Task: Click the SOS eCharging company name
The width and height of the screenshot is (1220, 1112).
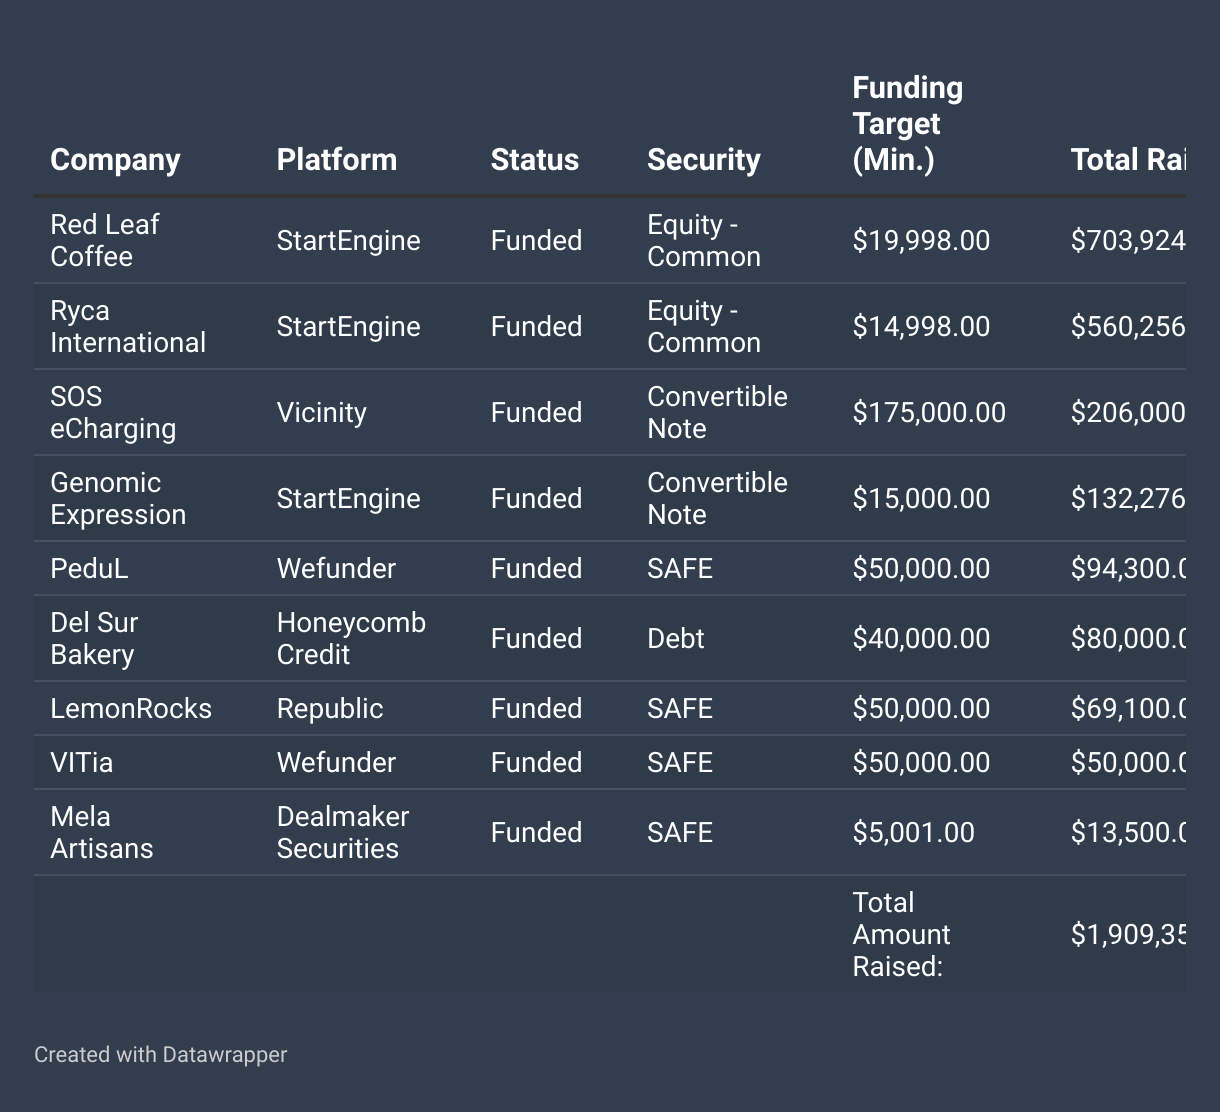Action: [113, 413]
